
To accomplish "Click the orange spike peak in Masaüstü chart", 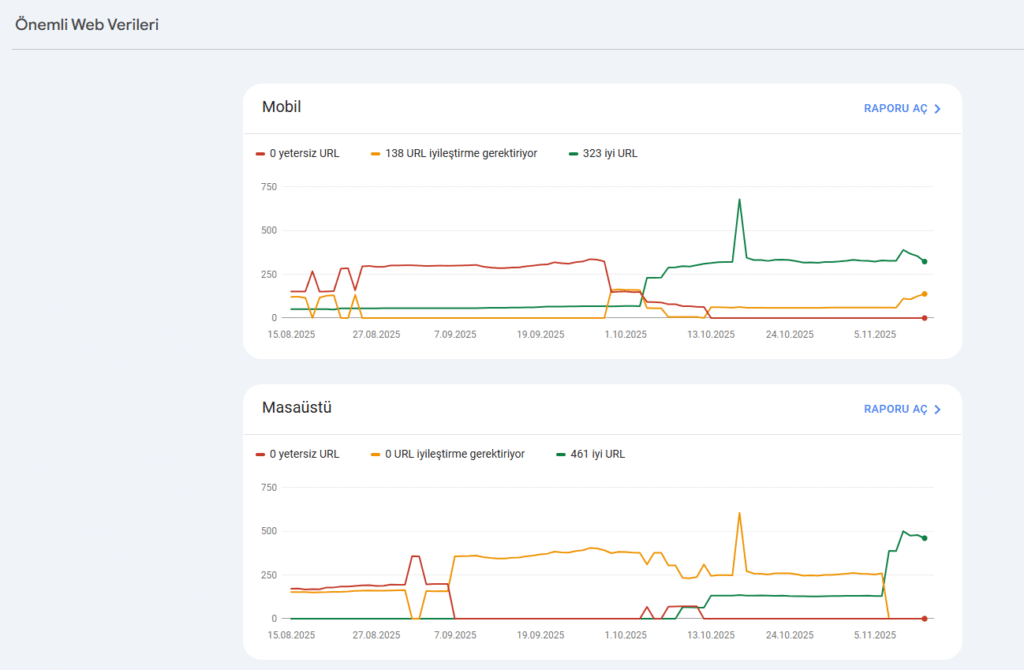I will point(739,514).
